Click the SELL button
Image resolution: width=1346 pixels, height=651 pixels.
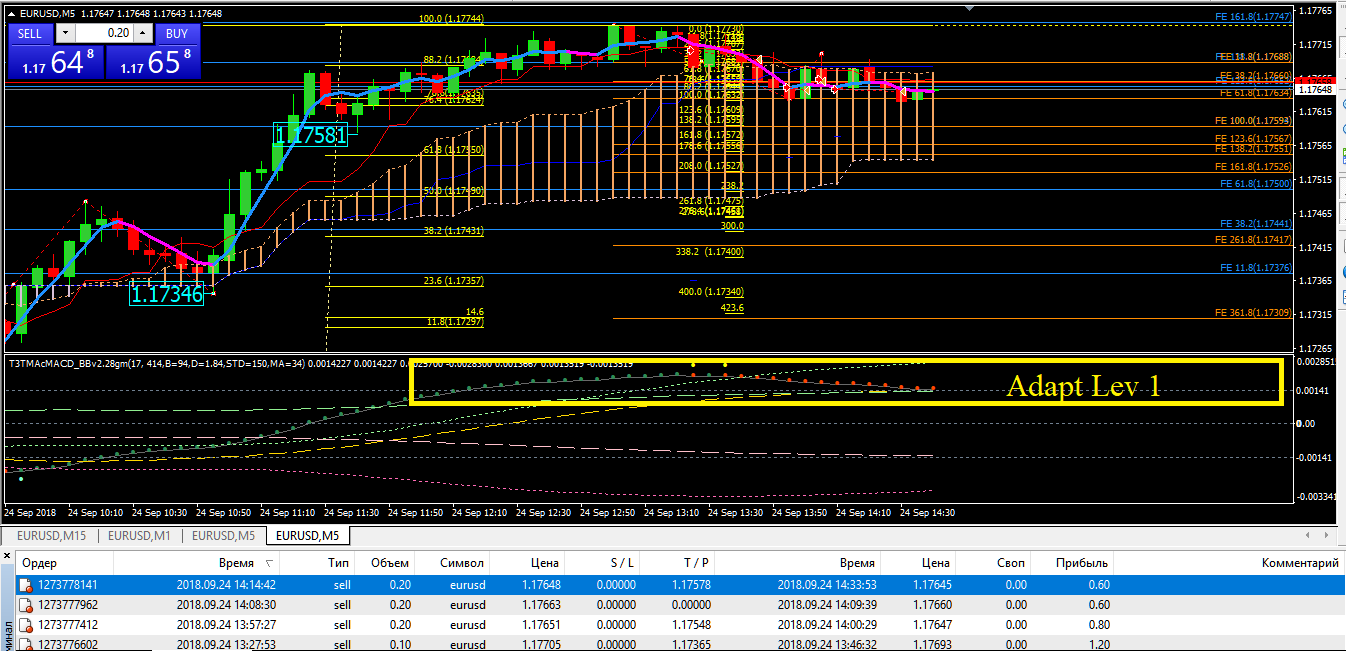pyautogui.click(x=30, y=33)
